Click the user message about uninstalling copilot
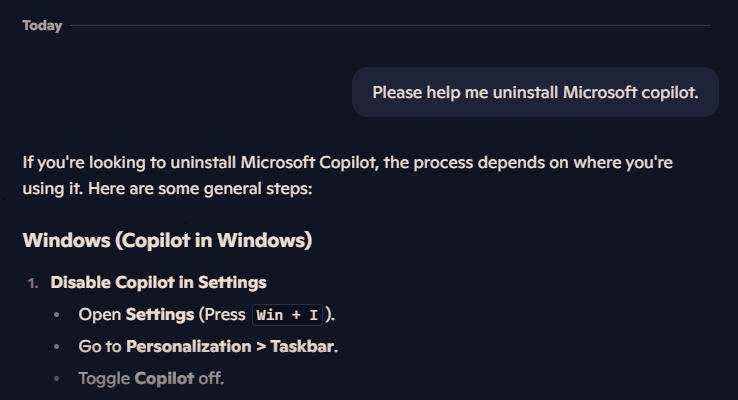 (x=535, y=92)
